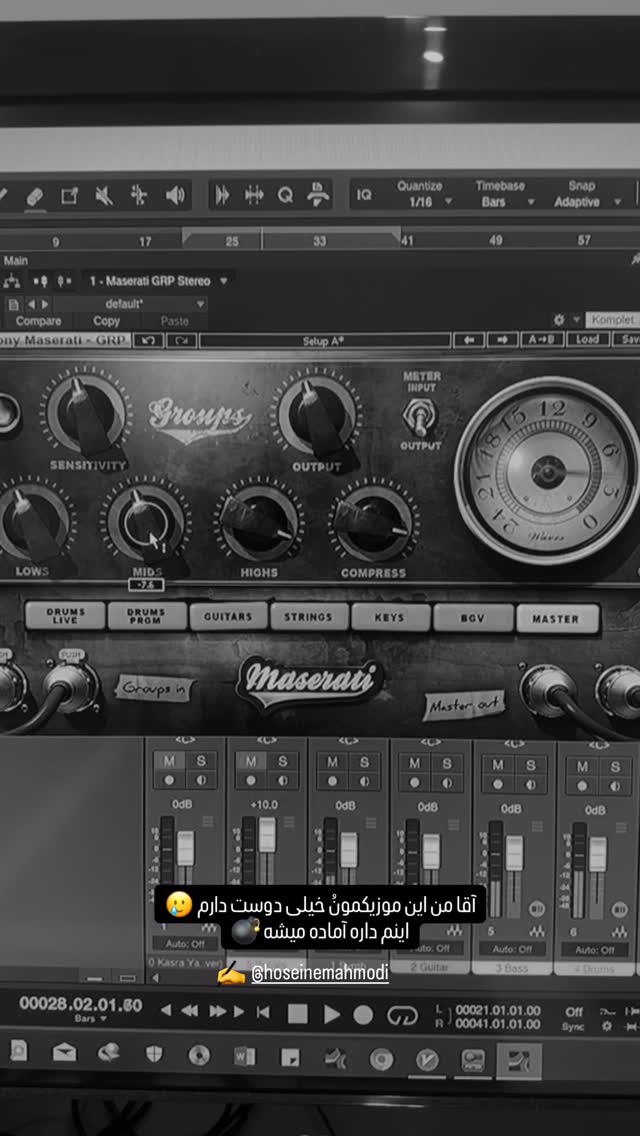
Task: Mute the channel showing +10.0
Action: click(251, 761)
